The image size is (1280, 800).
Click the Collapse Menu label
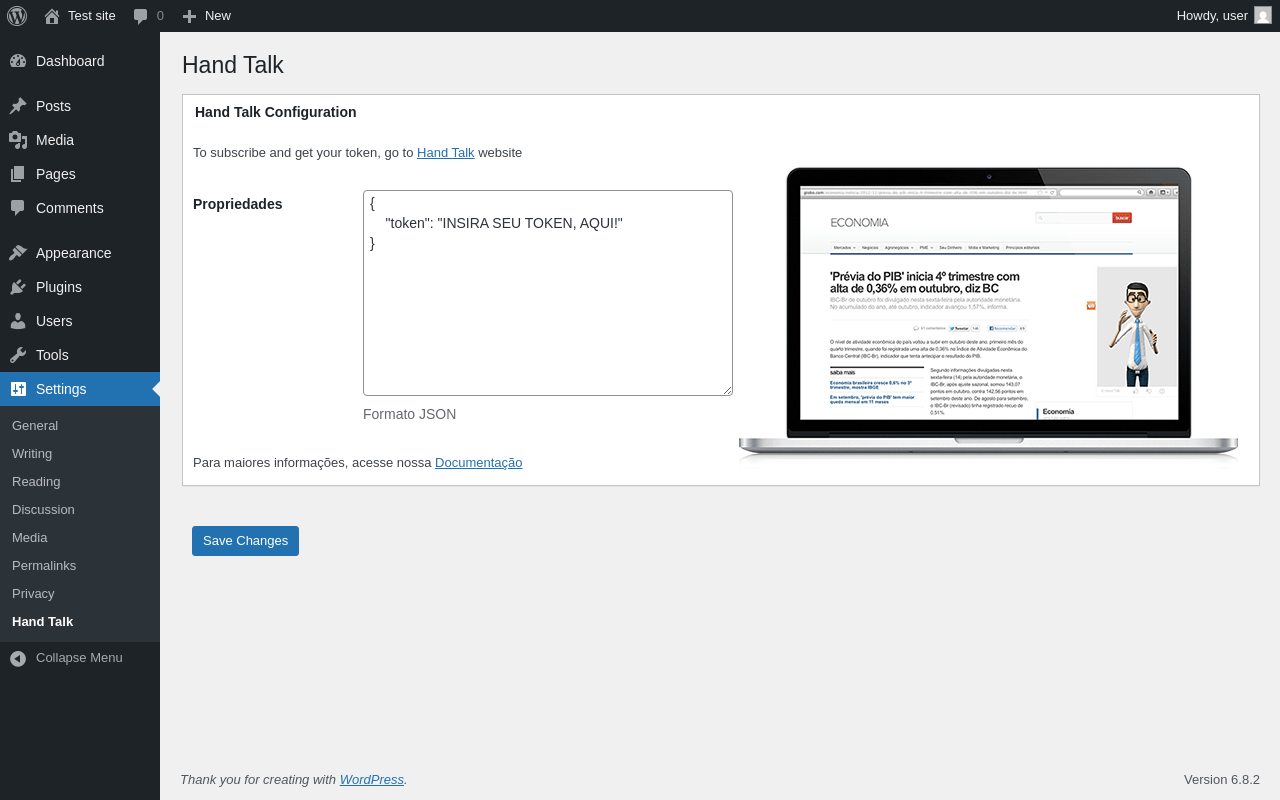tap(79, 657)
